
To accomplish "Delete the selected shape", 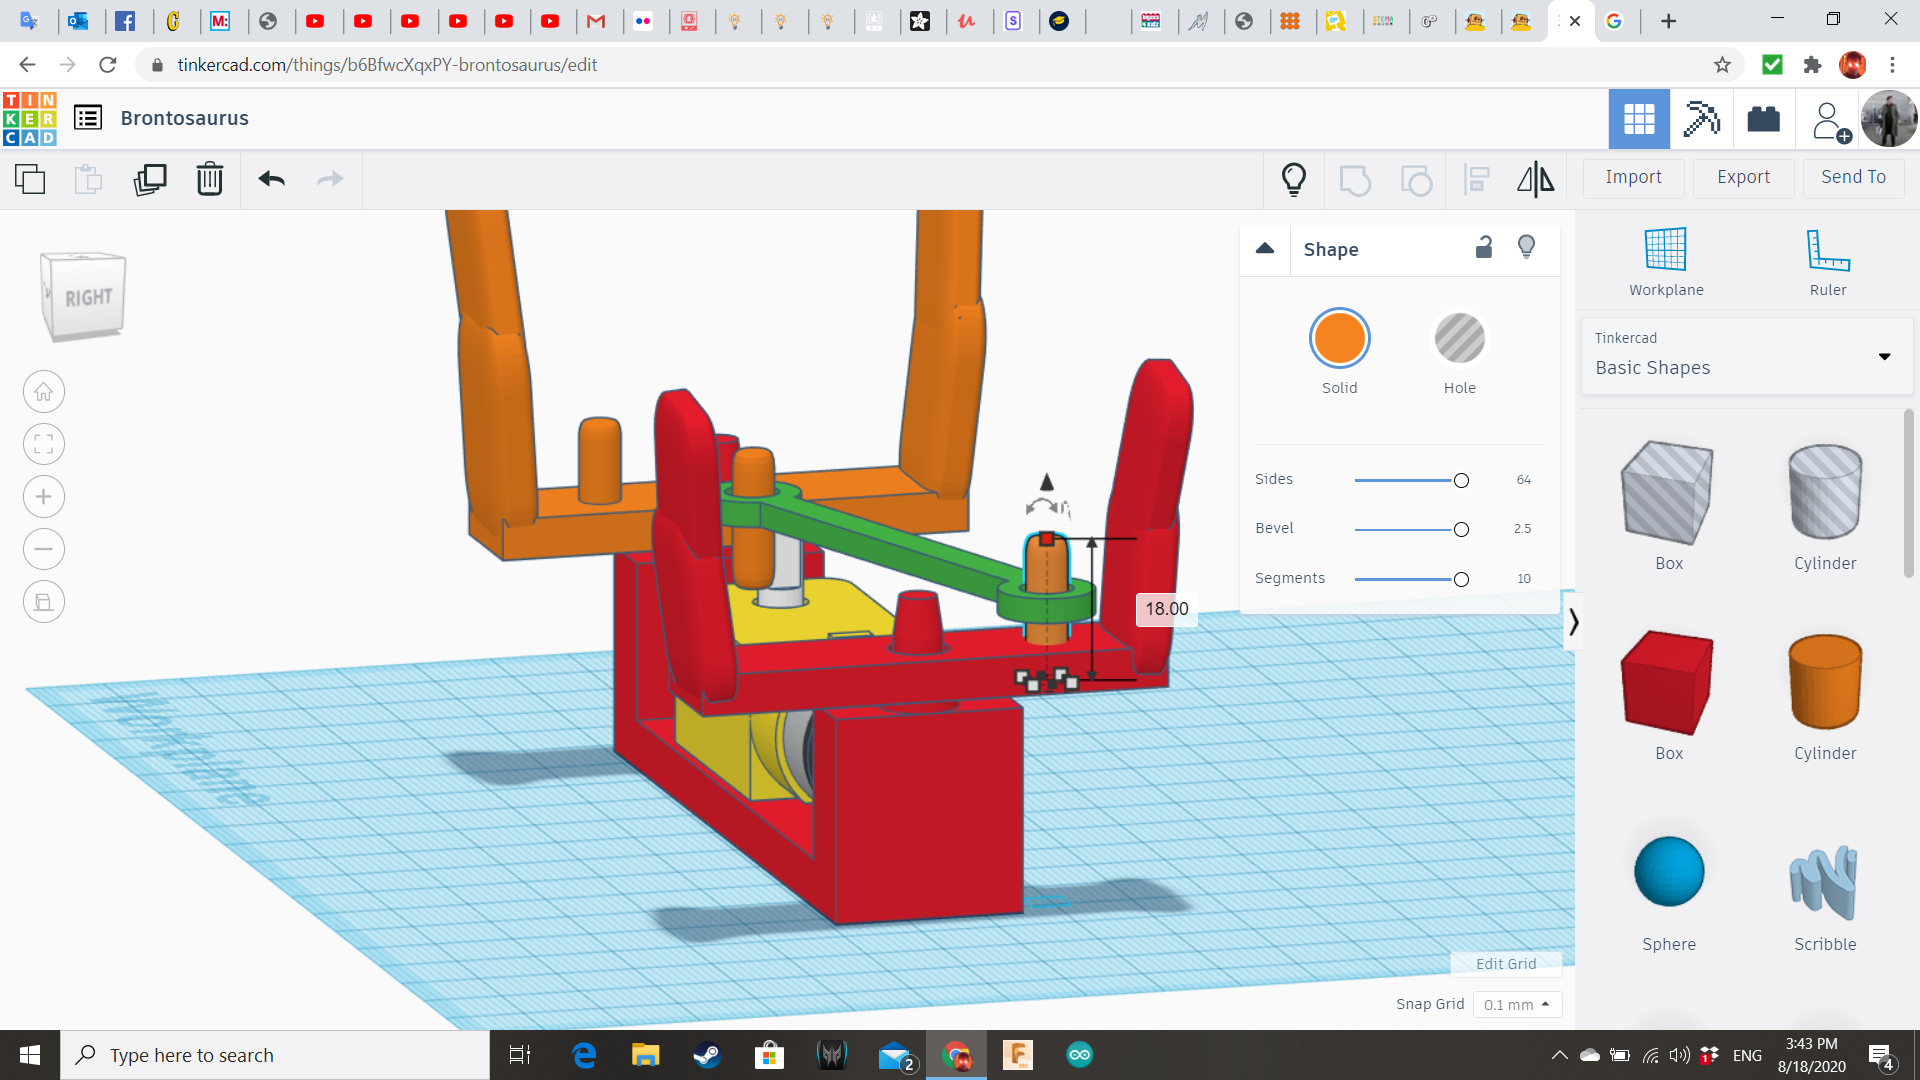I will click(x=209, y=179).
